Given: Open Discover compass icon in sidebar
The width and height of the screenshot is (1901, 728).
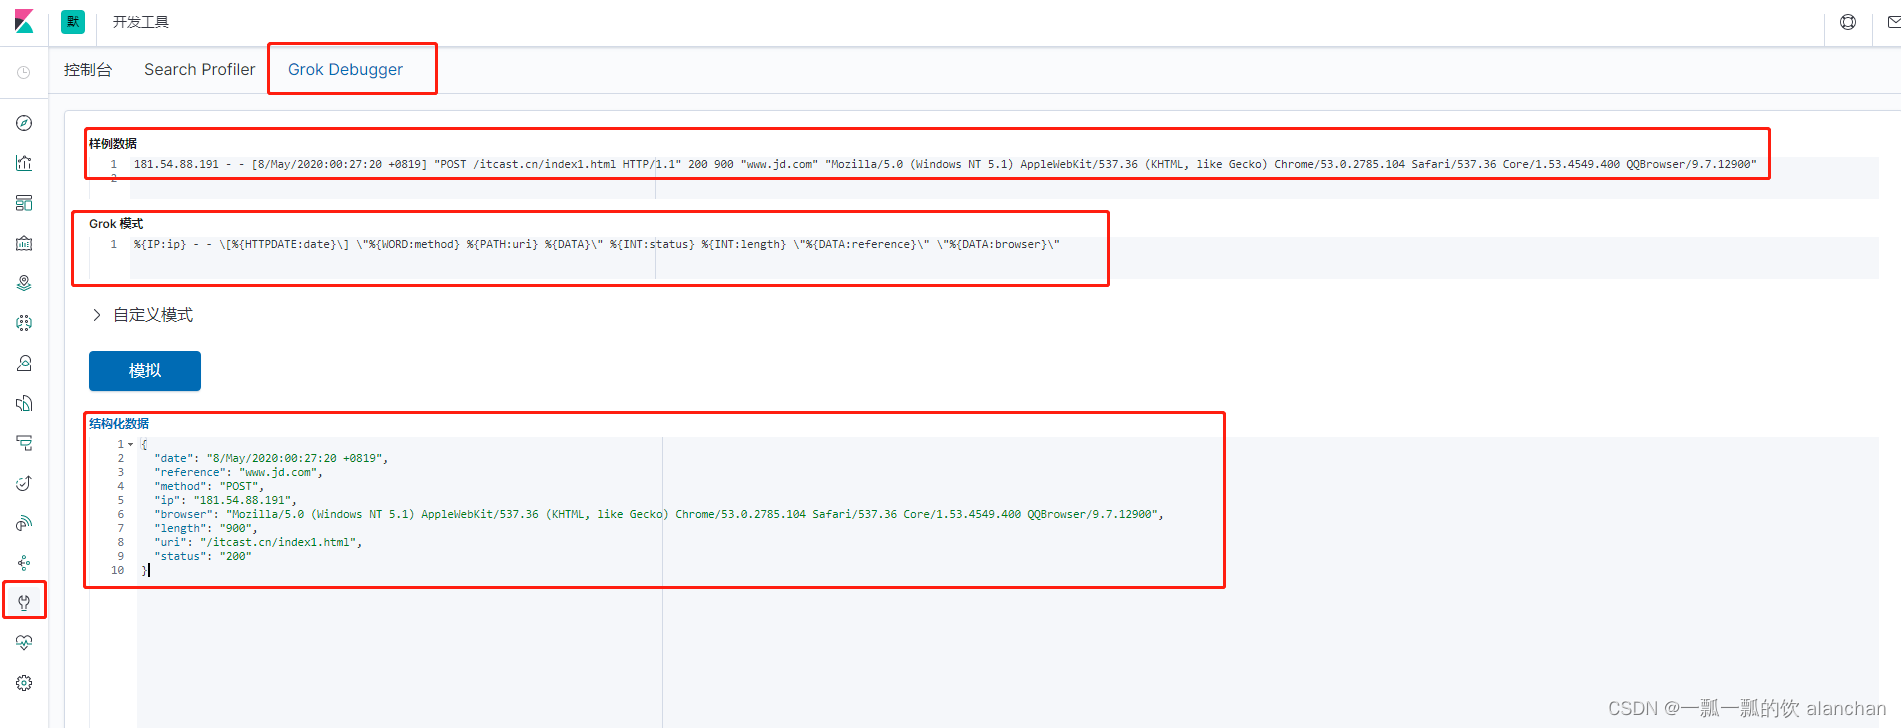Looking at the screenshot, I should click(x=24, y=123).
